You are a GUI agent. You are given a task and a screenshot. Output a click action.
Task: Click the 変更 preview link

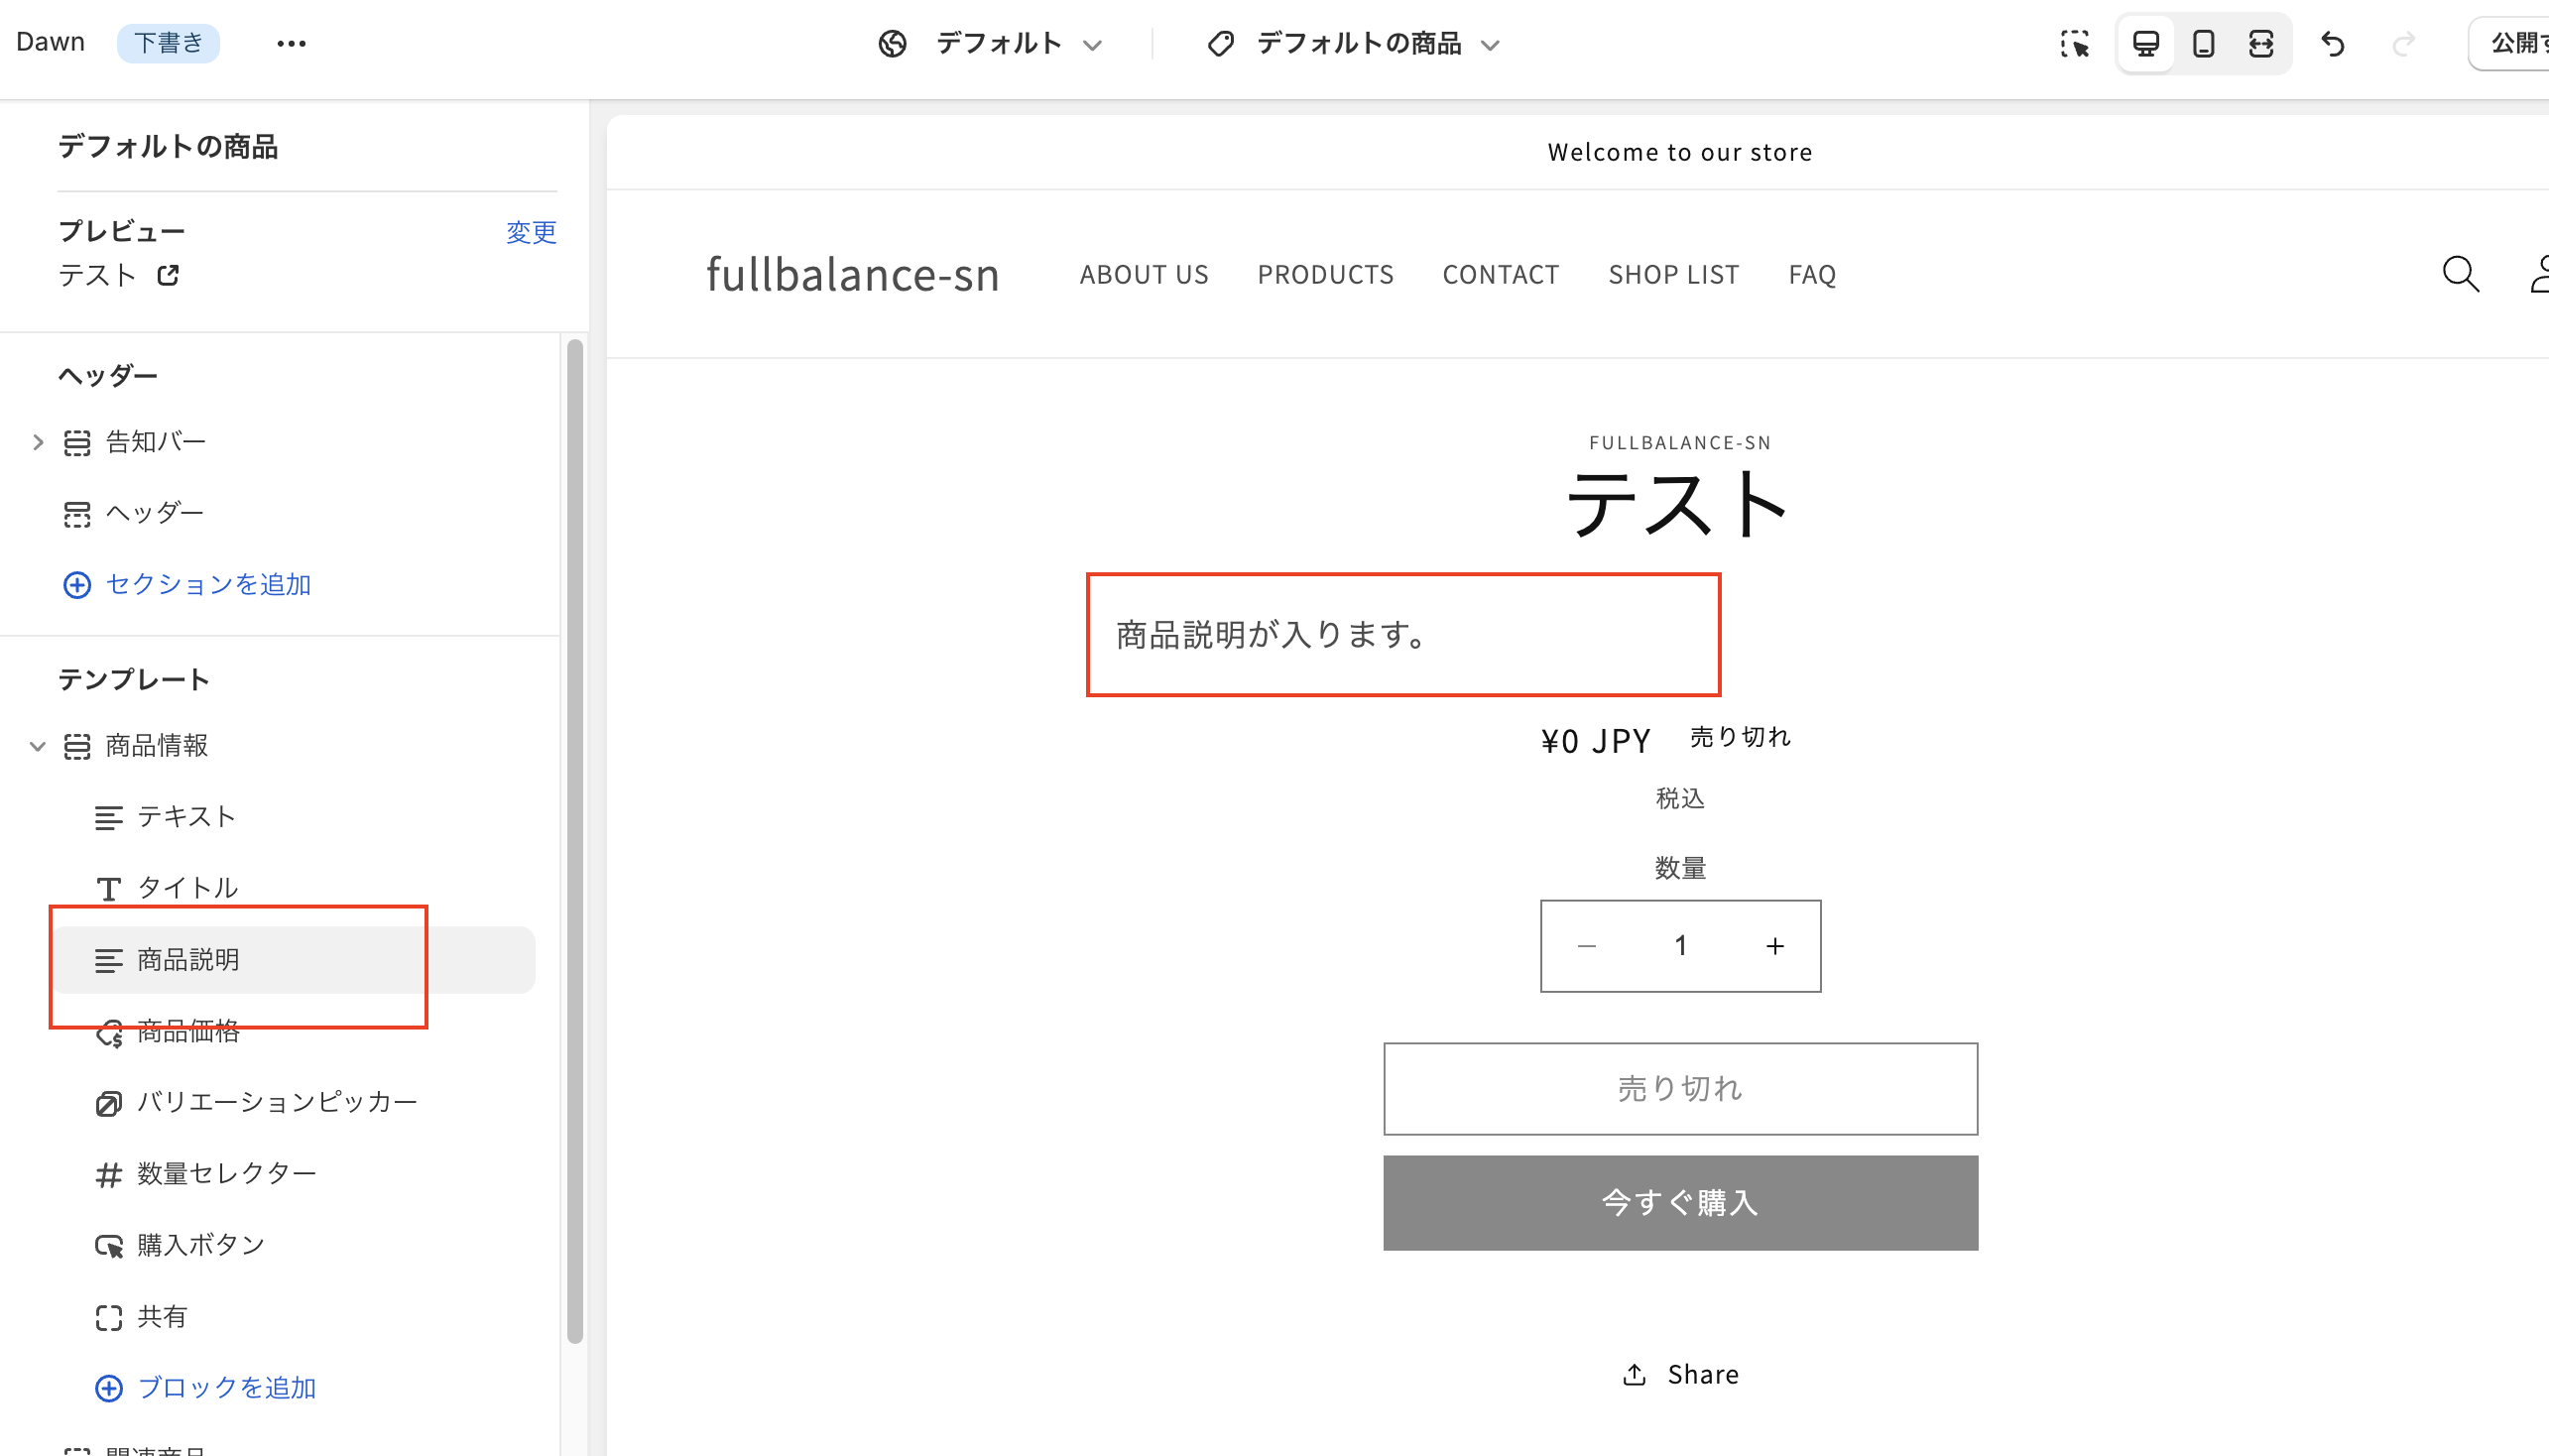click(x=531, y=232)
